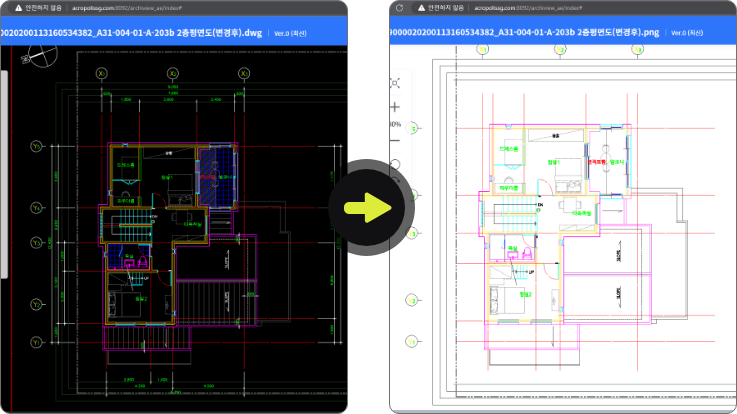Click the zoom percentage readout in the PNG viewer

395,125
